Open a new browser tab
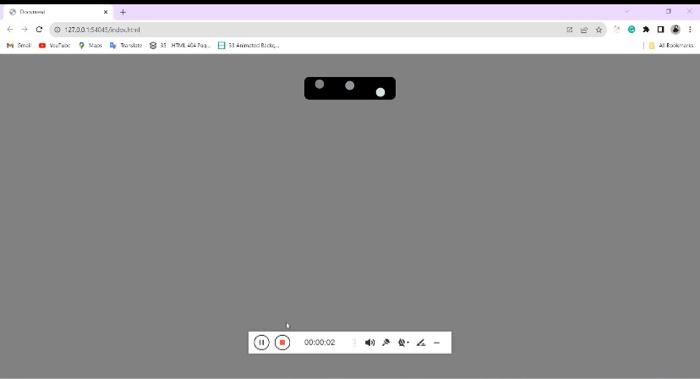The image size is (700, 379). point(123,12)
